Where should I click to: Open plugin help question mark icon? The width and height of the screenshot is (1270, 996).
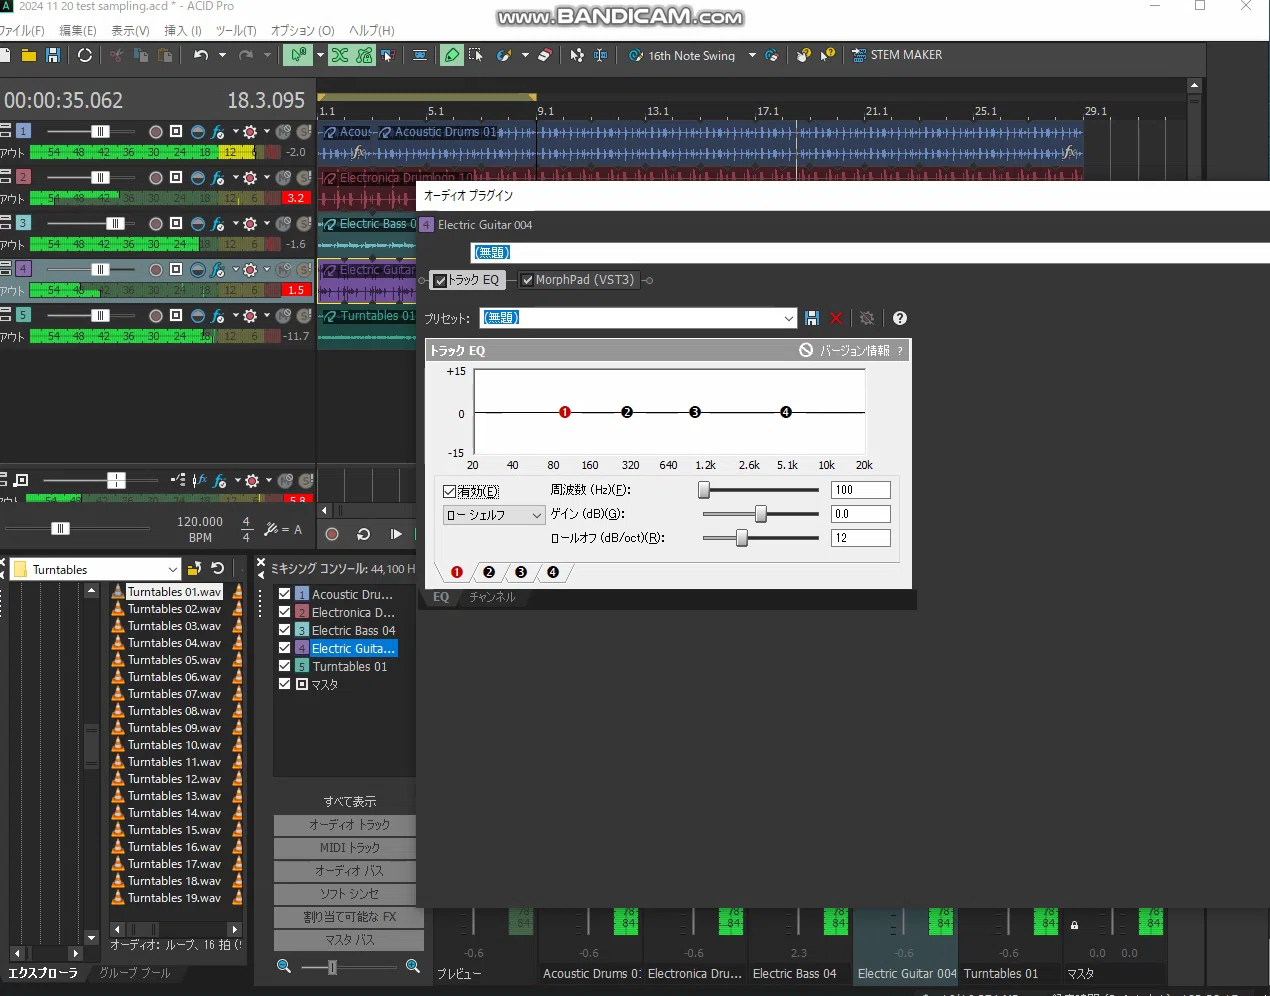[900, 318]
